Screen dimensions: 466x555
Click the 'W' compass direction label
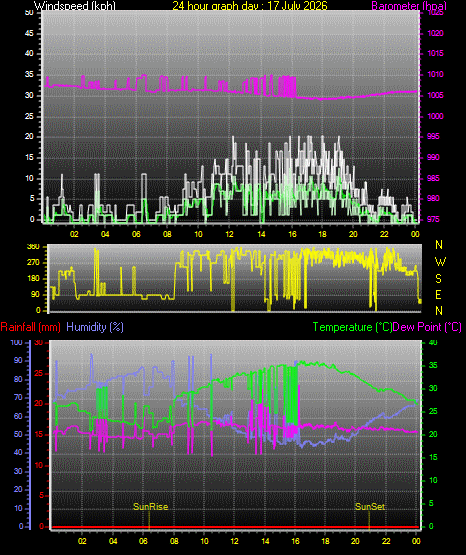(x=440, y=262)
